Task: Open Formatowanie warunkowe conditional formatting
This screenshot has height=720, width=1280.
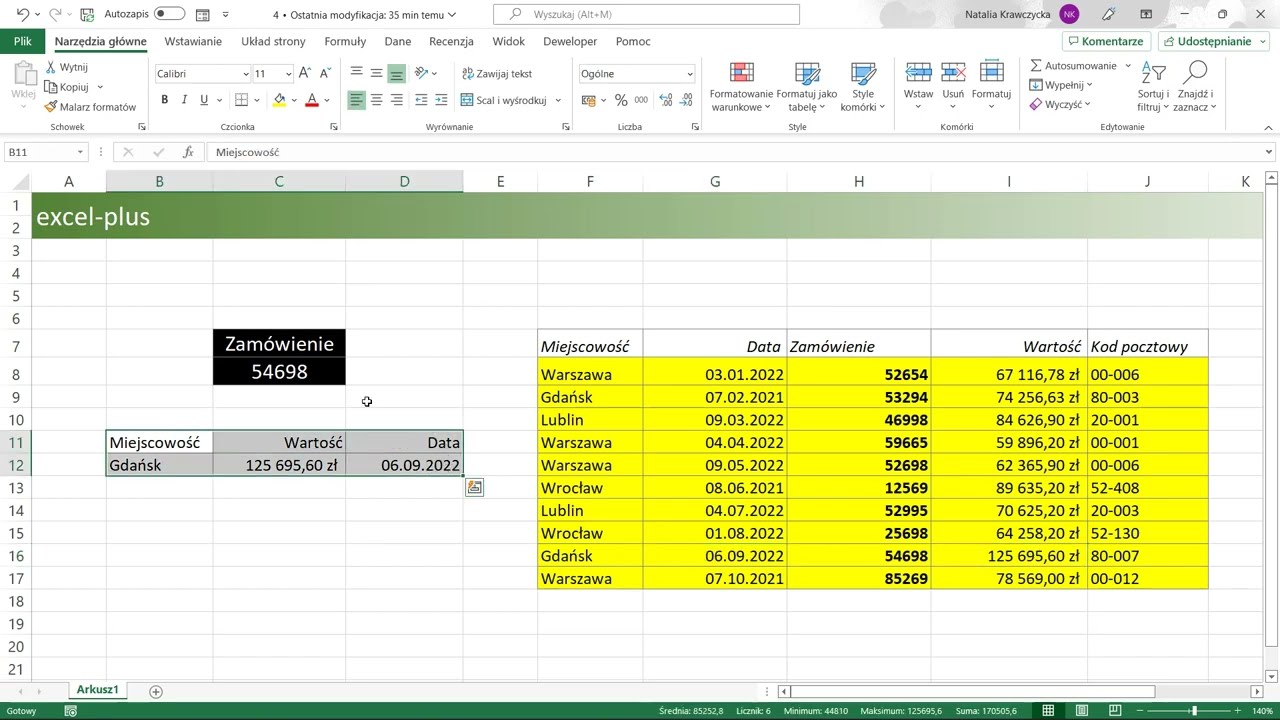Action: tap(741, 87)
